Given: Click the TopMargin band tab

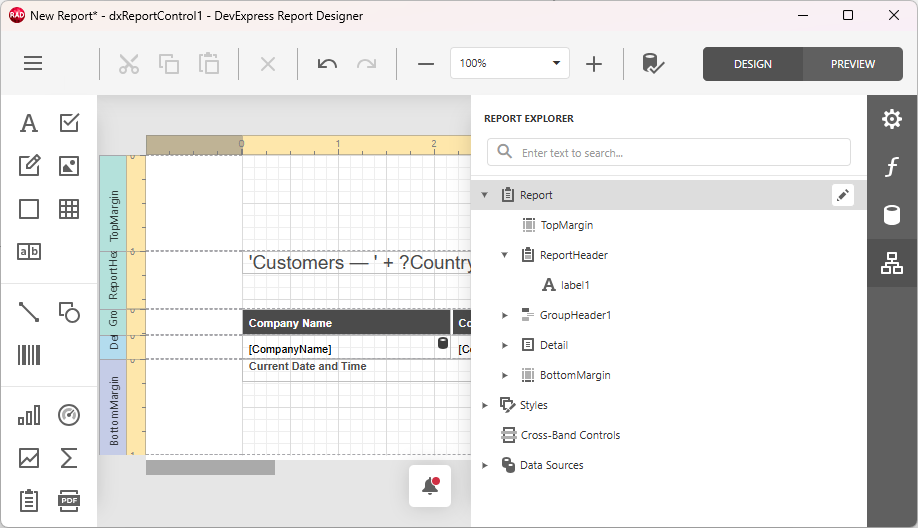Looking at the screenshot, I should pos(113,203).
